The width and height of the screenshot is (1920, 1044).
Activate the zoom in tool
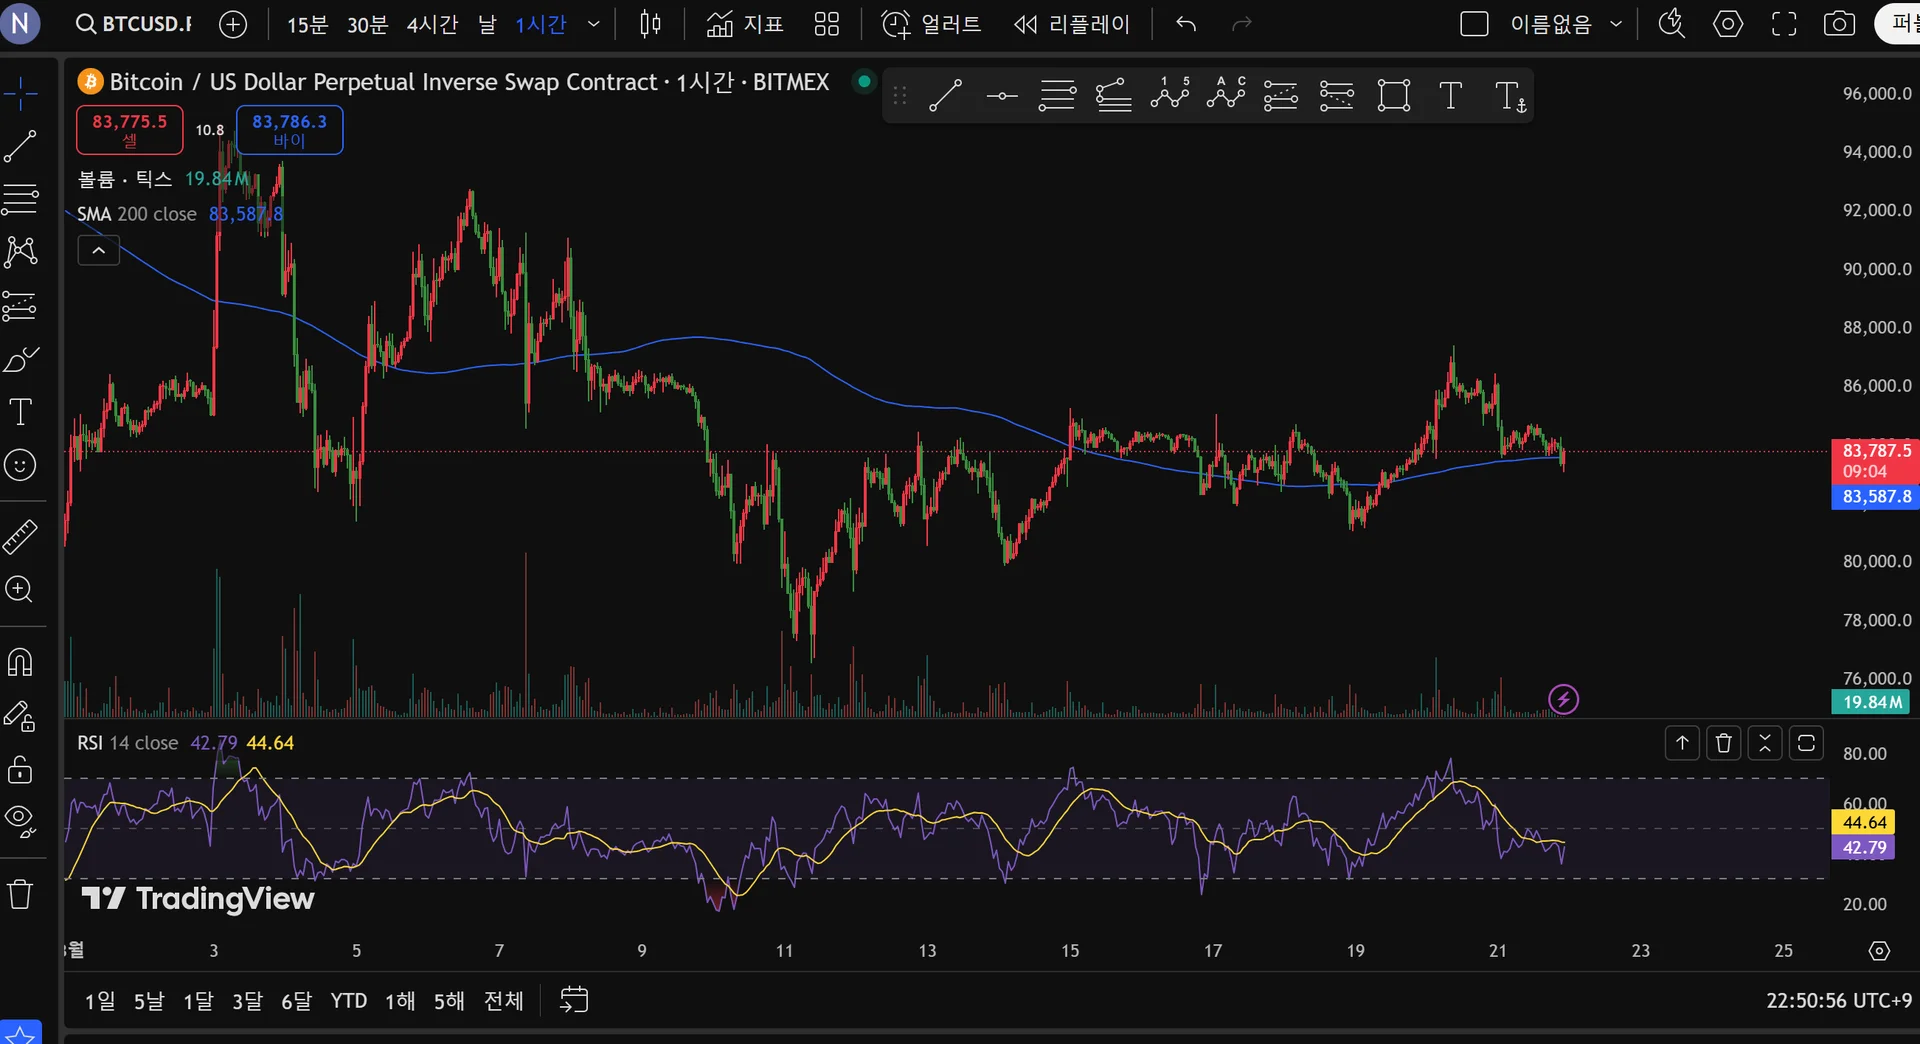coord(20,589)
